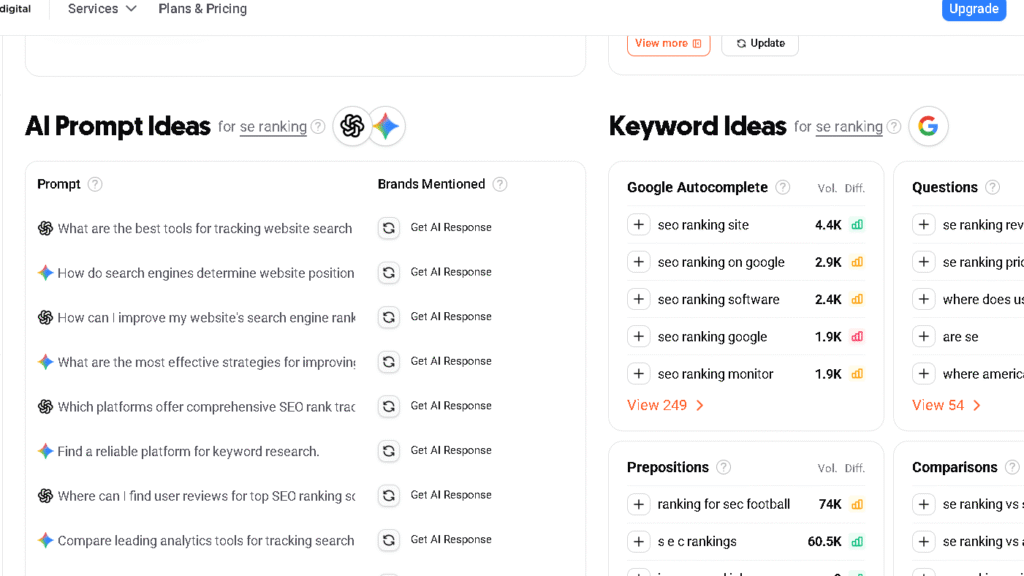Click the Brands Mentioned help icon

pos(500,184)
